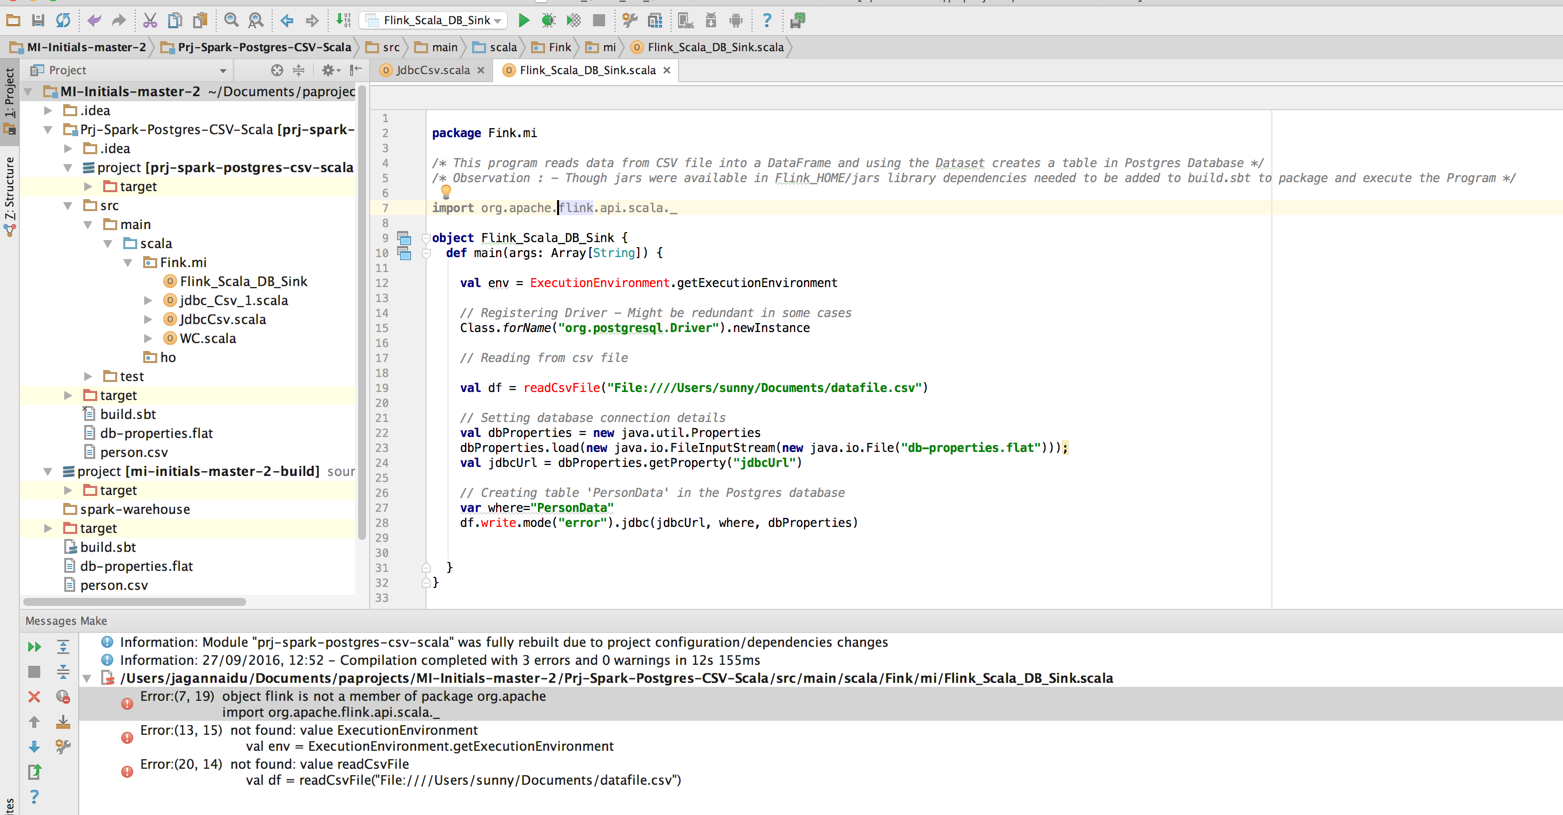Rerun make with green double-arrow icon
Screen dimensions: 1563x815
[34, 647]
